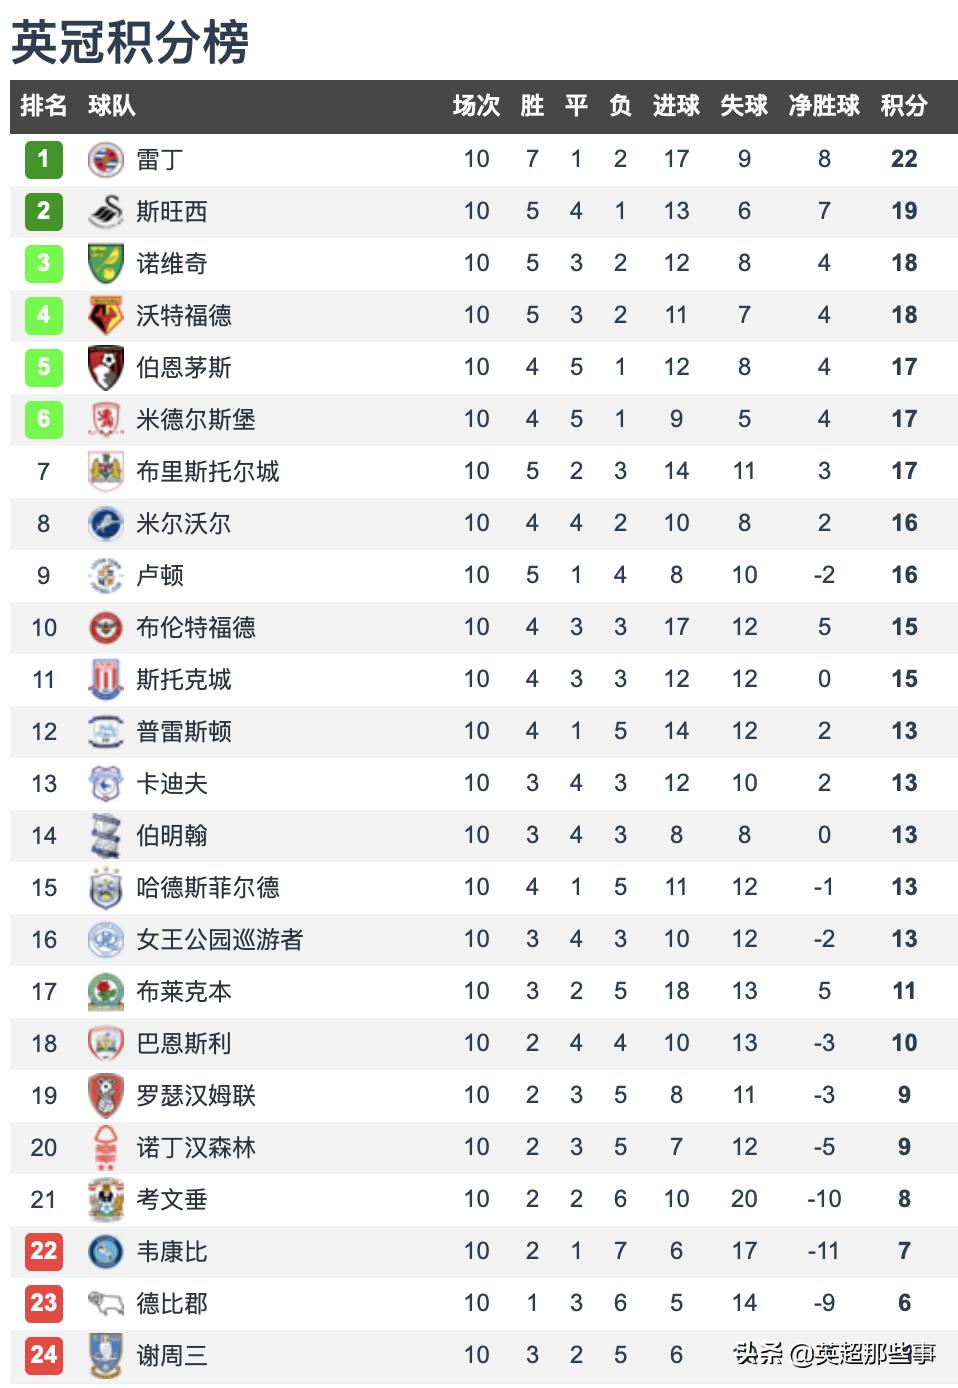
Task: Open the 布里斯托尔城 team link
Action: tap(208, 471)
